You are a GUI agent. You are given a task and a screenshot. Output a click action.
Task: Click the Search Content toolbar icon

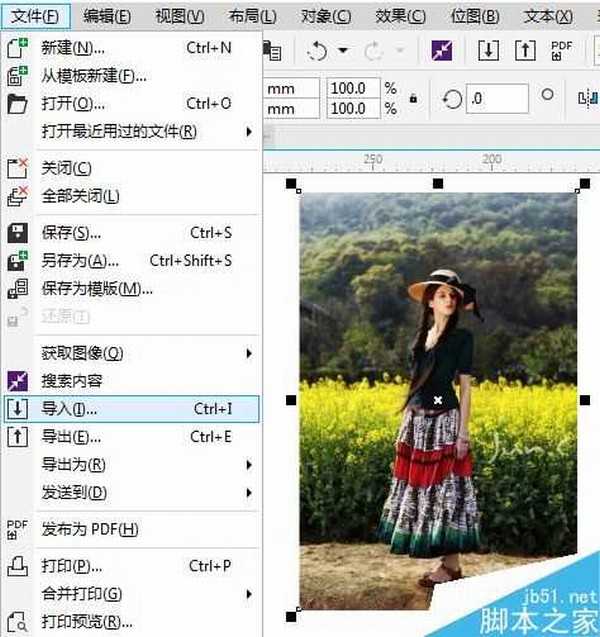click(441, 51)
